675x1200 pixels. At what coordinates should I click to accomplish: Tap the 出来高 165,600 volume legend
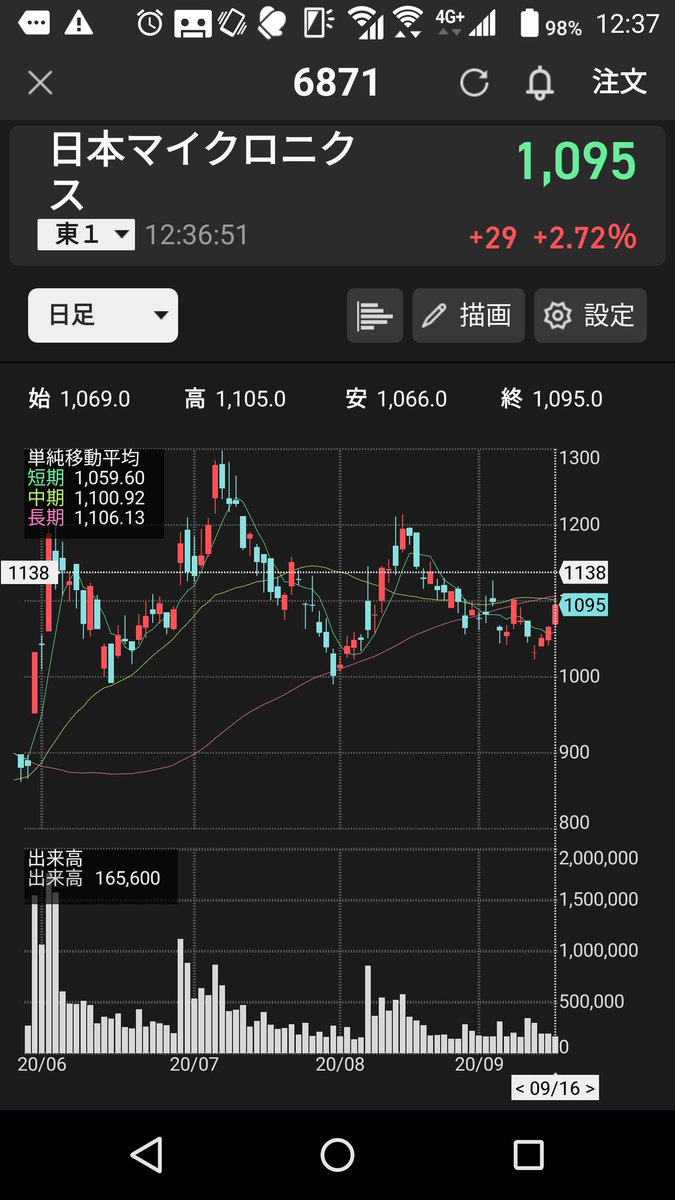pos(94,879)
